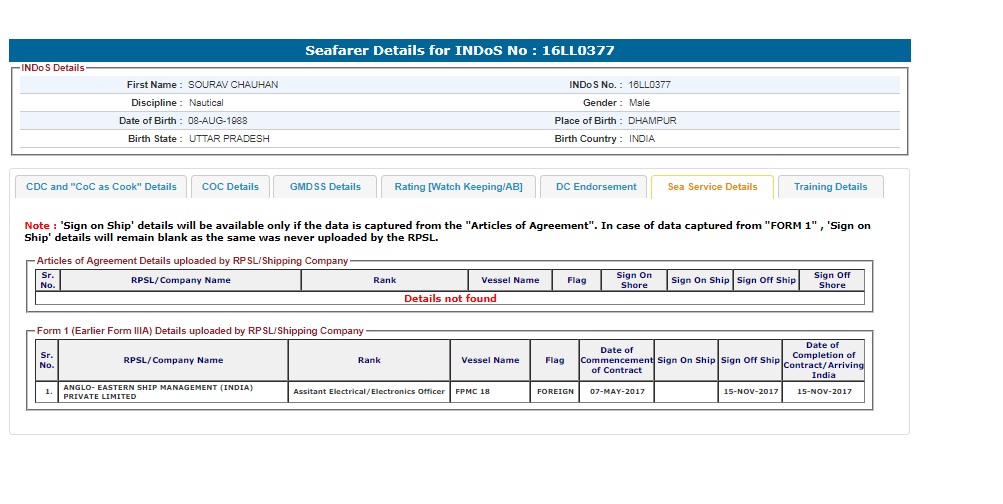The height and width of the screenshot is (504, 1003).
Task: Select the FOREIGN flag cell
Action: tap(555, 392)
